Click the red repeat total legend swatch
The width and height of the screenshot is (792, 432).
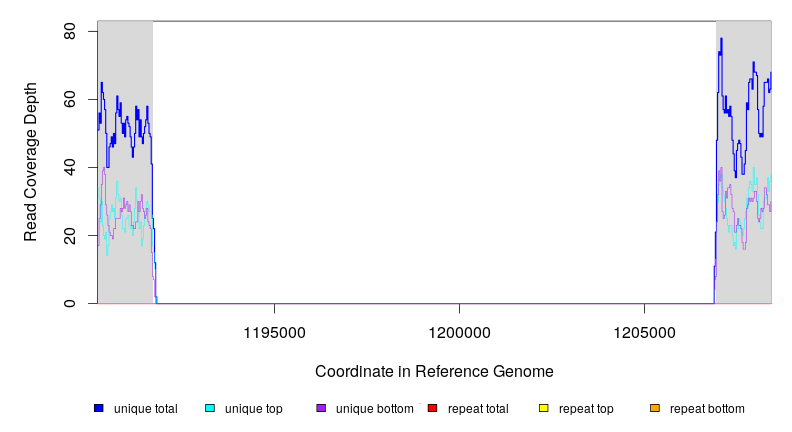pyautogui.click(x=432, y=409)
